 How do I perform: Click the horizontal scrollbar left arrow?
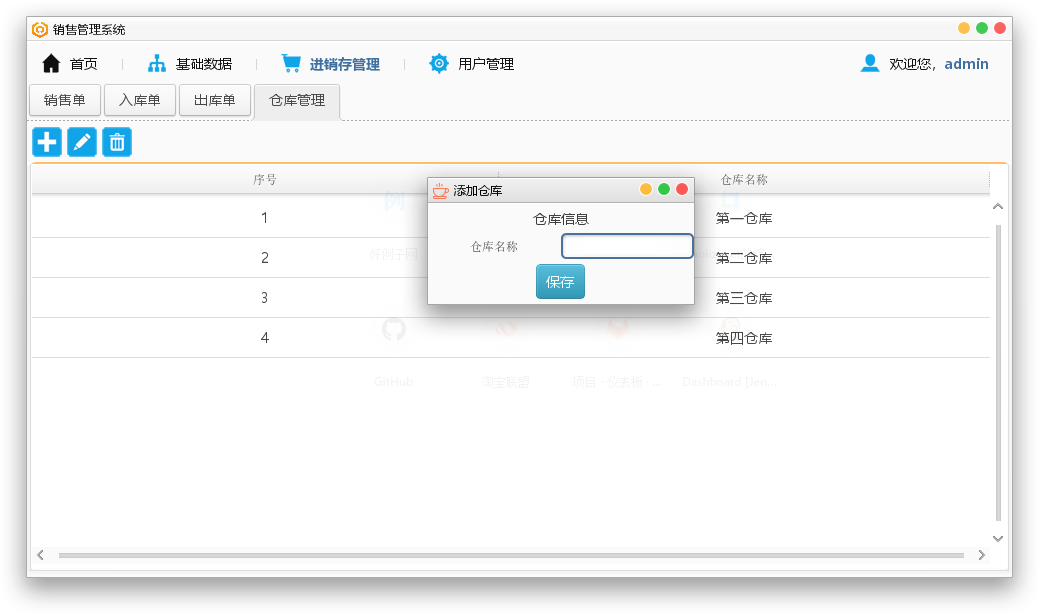coord(40,555)
